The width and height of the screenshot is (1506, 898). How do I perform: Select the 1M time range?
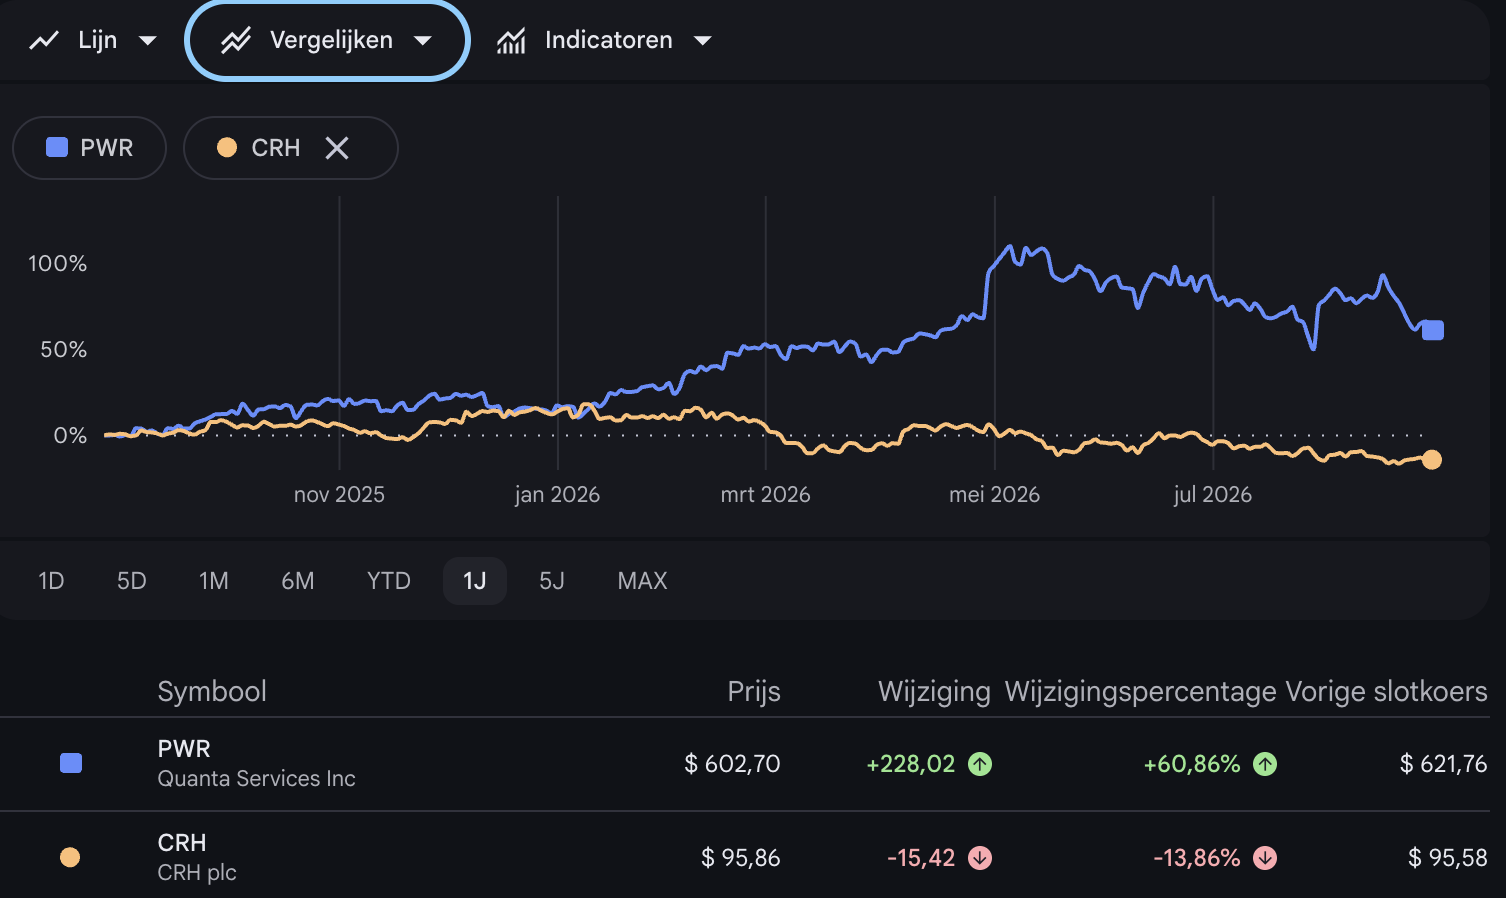pos(214,581)
